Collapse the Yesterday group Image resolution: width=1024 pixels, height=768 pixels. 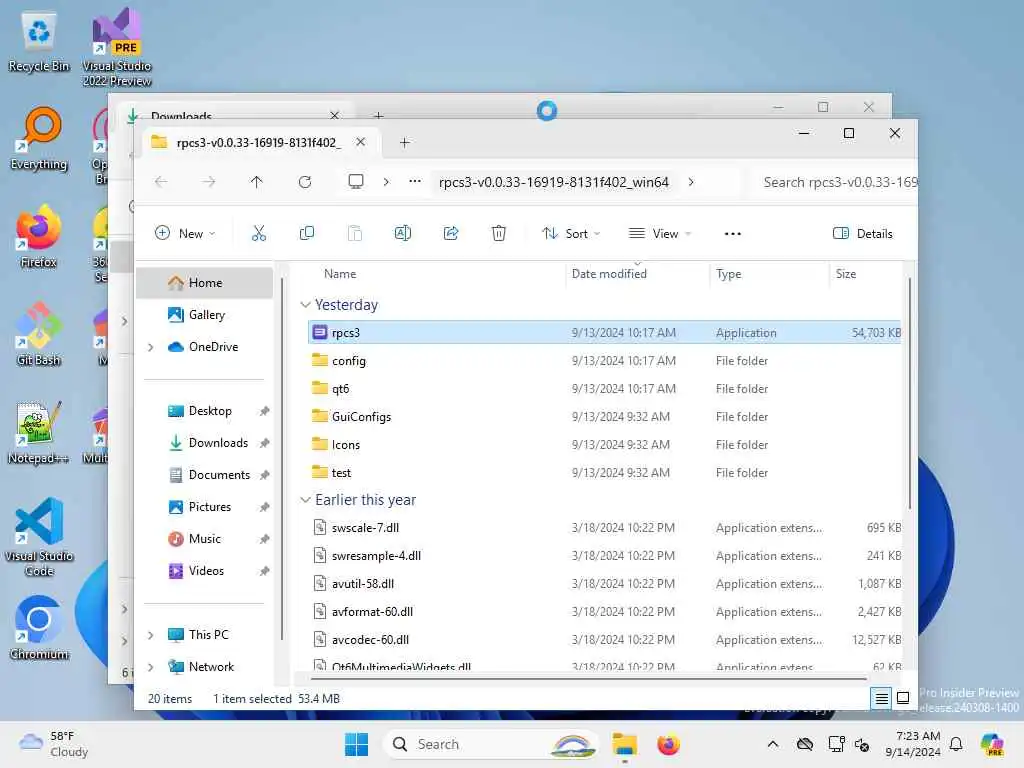305,305
